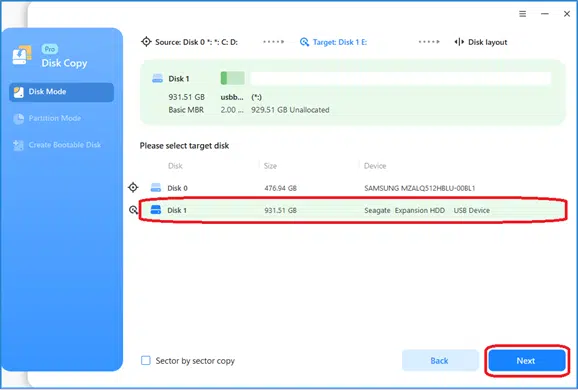Click '931.51 GB' size in Disk 1 row
Viewport: 578px width, 390px height.
coord(281,210)
